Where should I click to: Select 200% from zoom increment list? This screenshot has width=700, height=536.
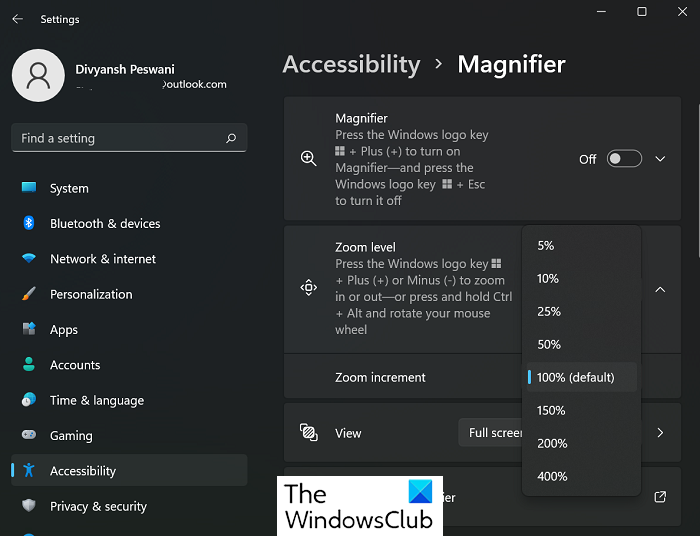click(x=552, y=443)
